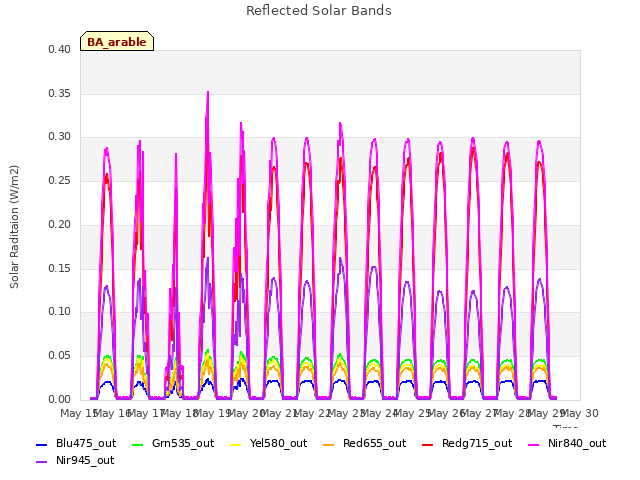This screenshot has height=480, width=640.
Task: Click the blue Blu475_out legend swatch
Action: click(x=42, y=444)
